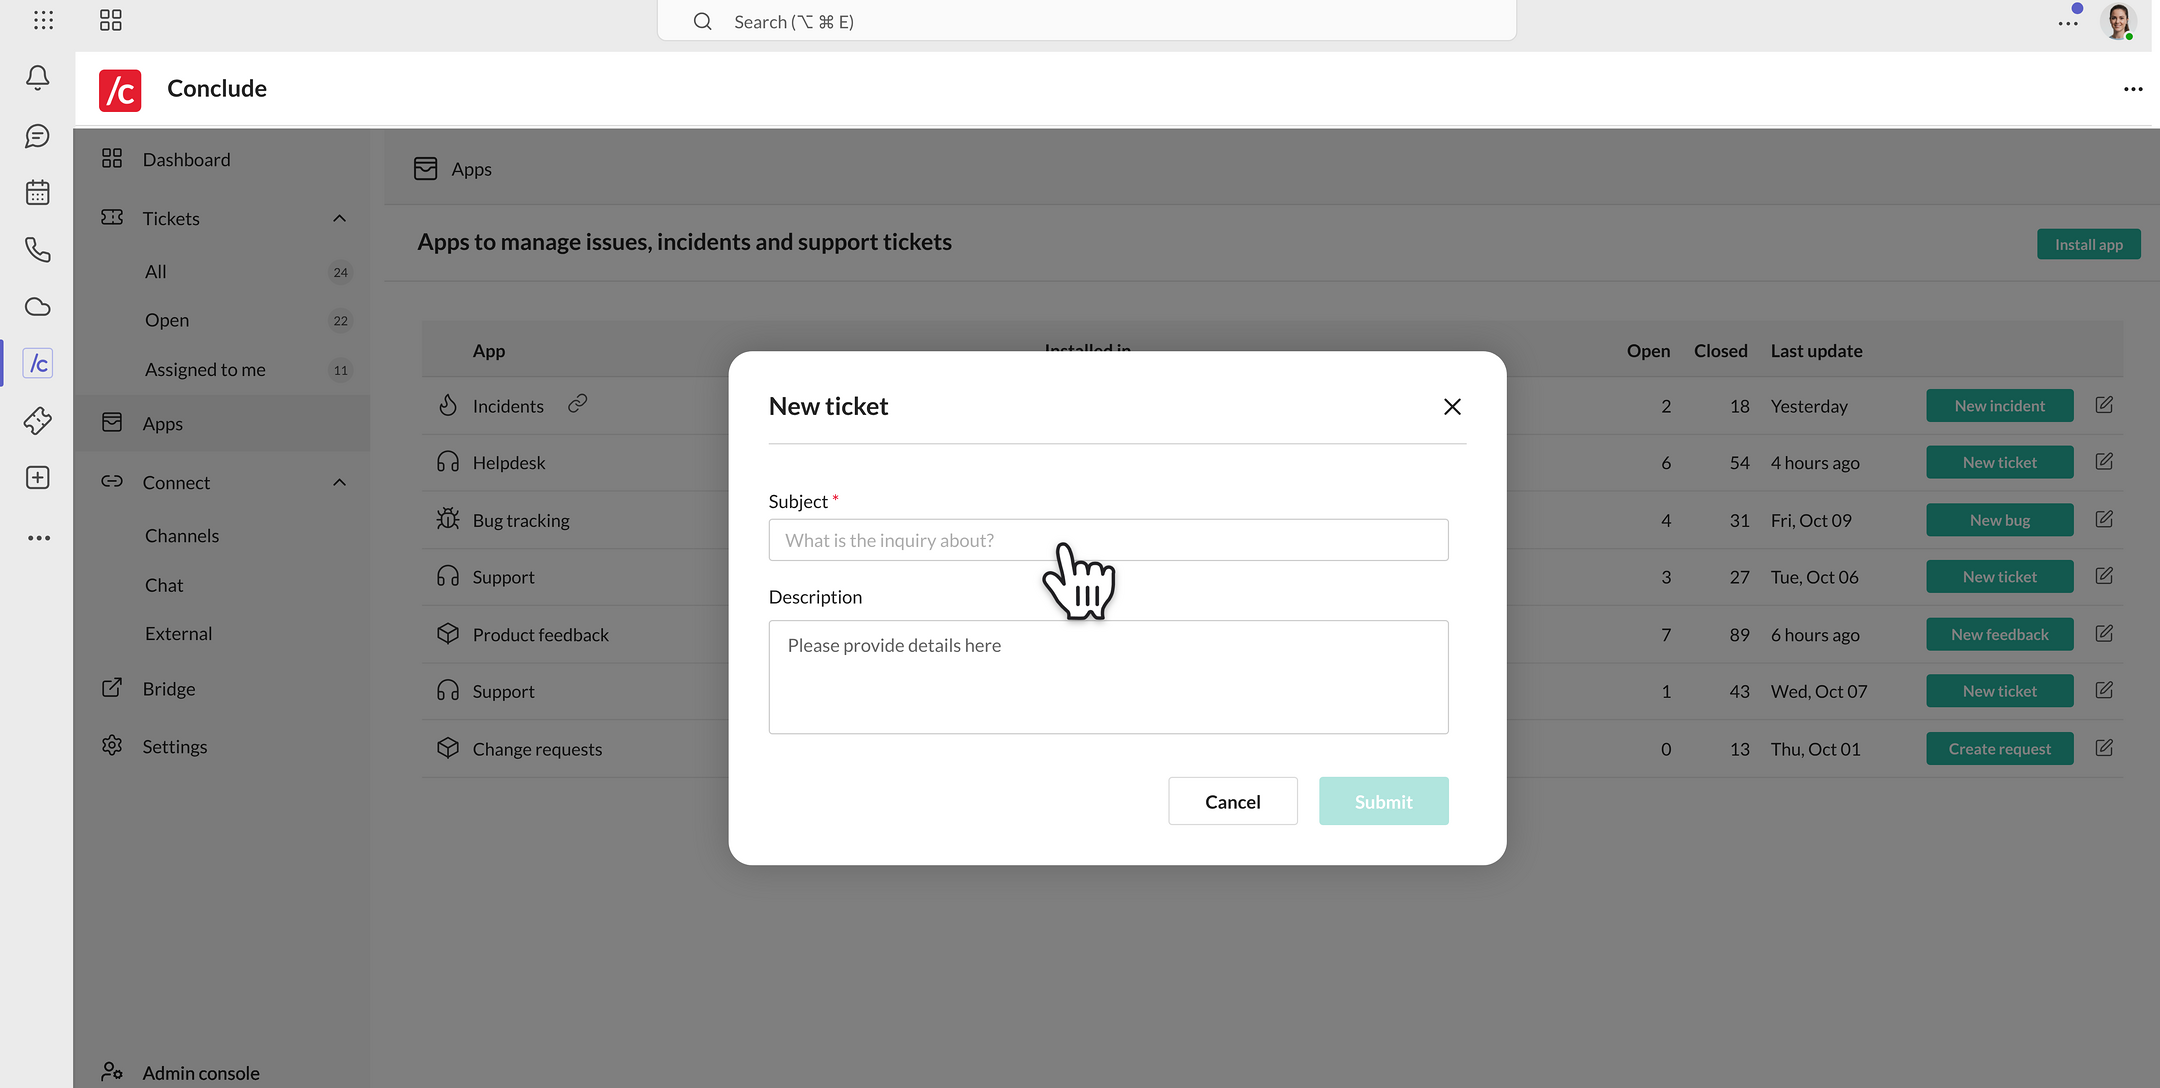
Task: Click the edit icon for Bug tracking row
Action: click(2104, 519)
